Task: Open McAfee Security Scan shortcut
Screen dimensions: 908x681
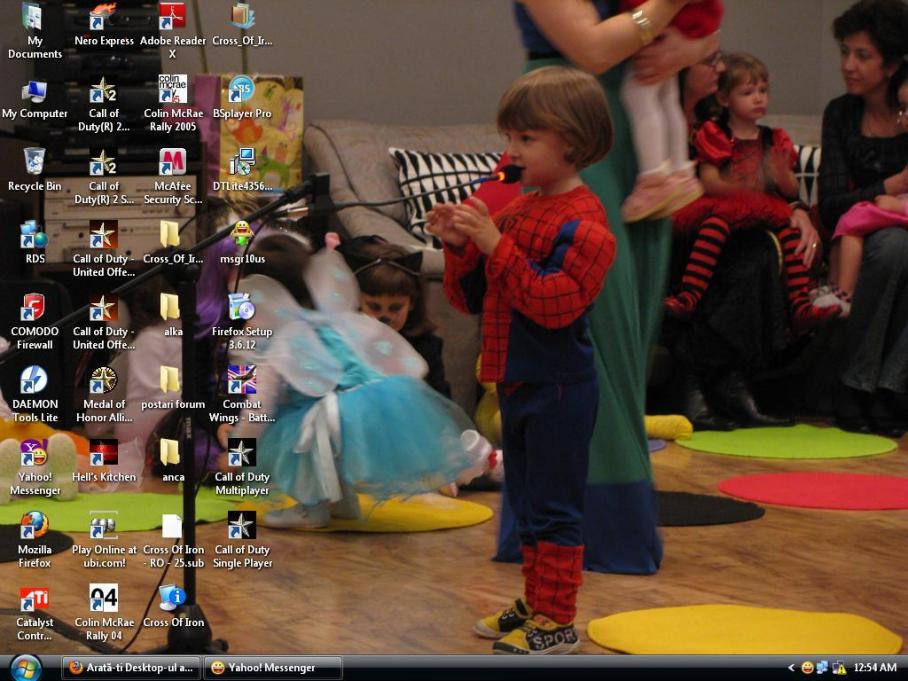Action: point(172,162)
